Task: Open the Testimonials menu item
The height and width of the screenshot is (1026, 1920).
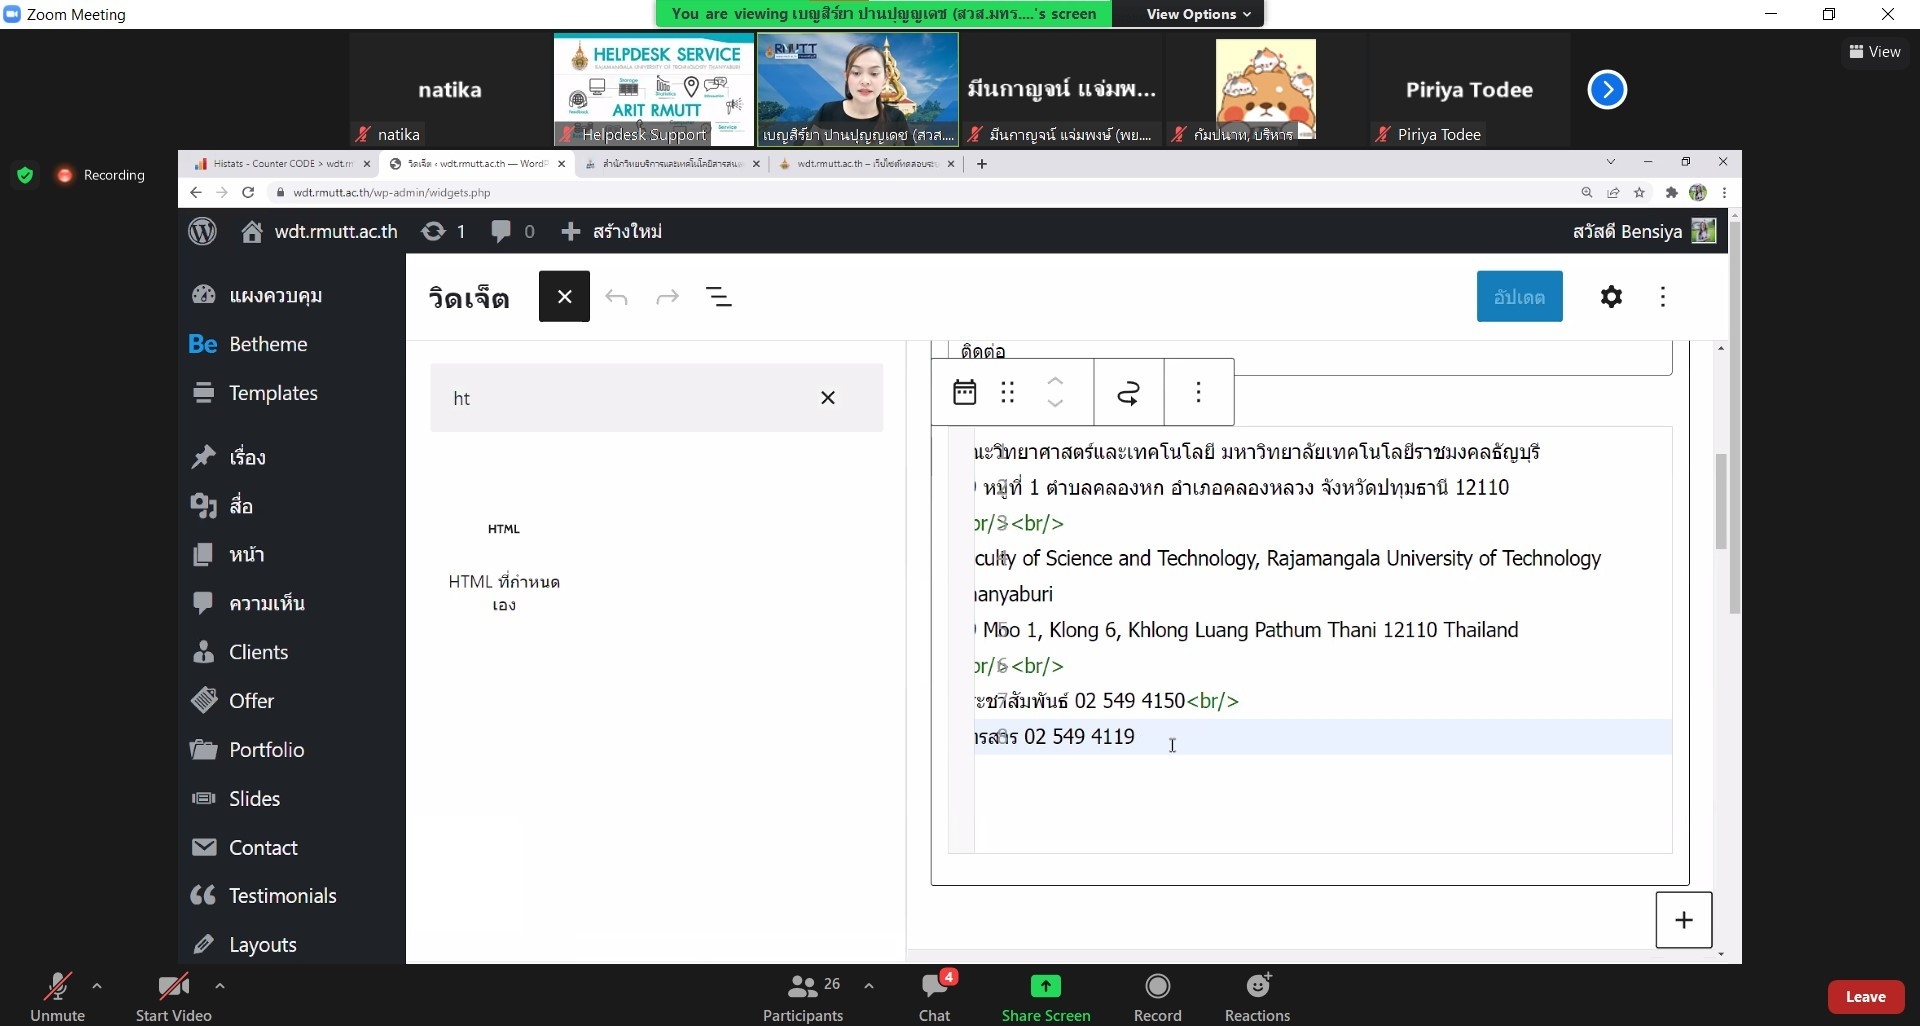Action: pos(264,896)
